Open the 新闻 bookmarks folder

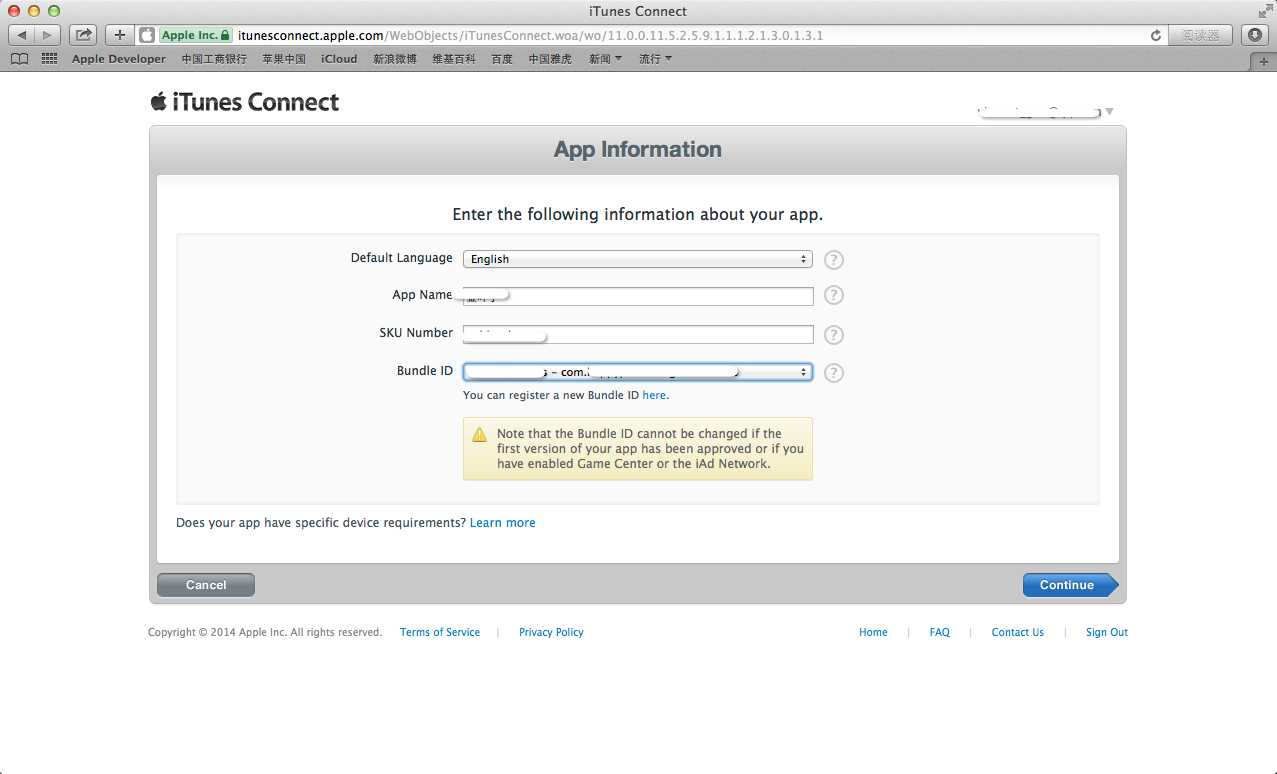pos(605,59)
